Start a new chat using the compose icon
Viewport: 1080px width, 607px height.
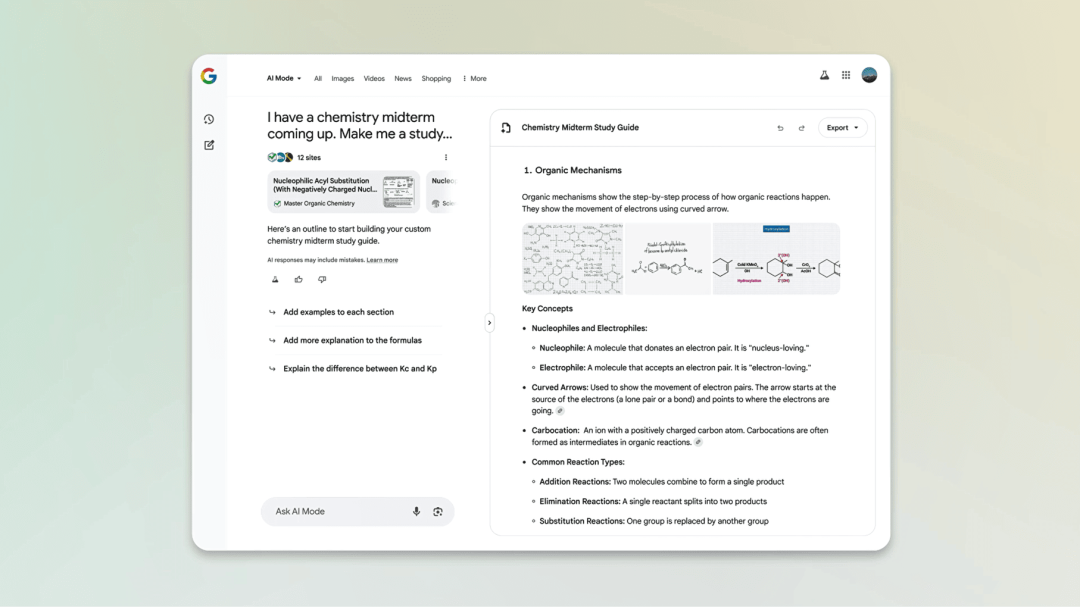tap(209, 145)
